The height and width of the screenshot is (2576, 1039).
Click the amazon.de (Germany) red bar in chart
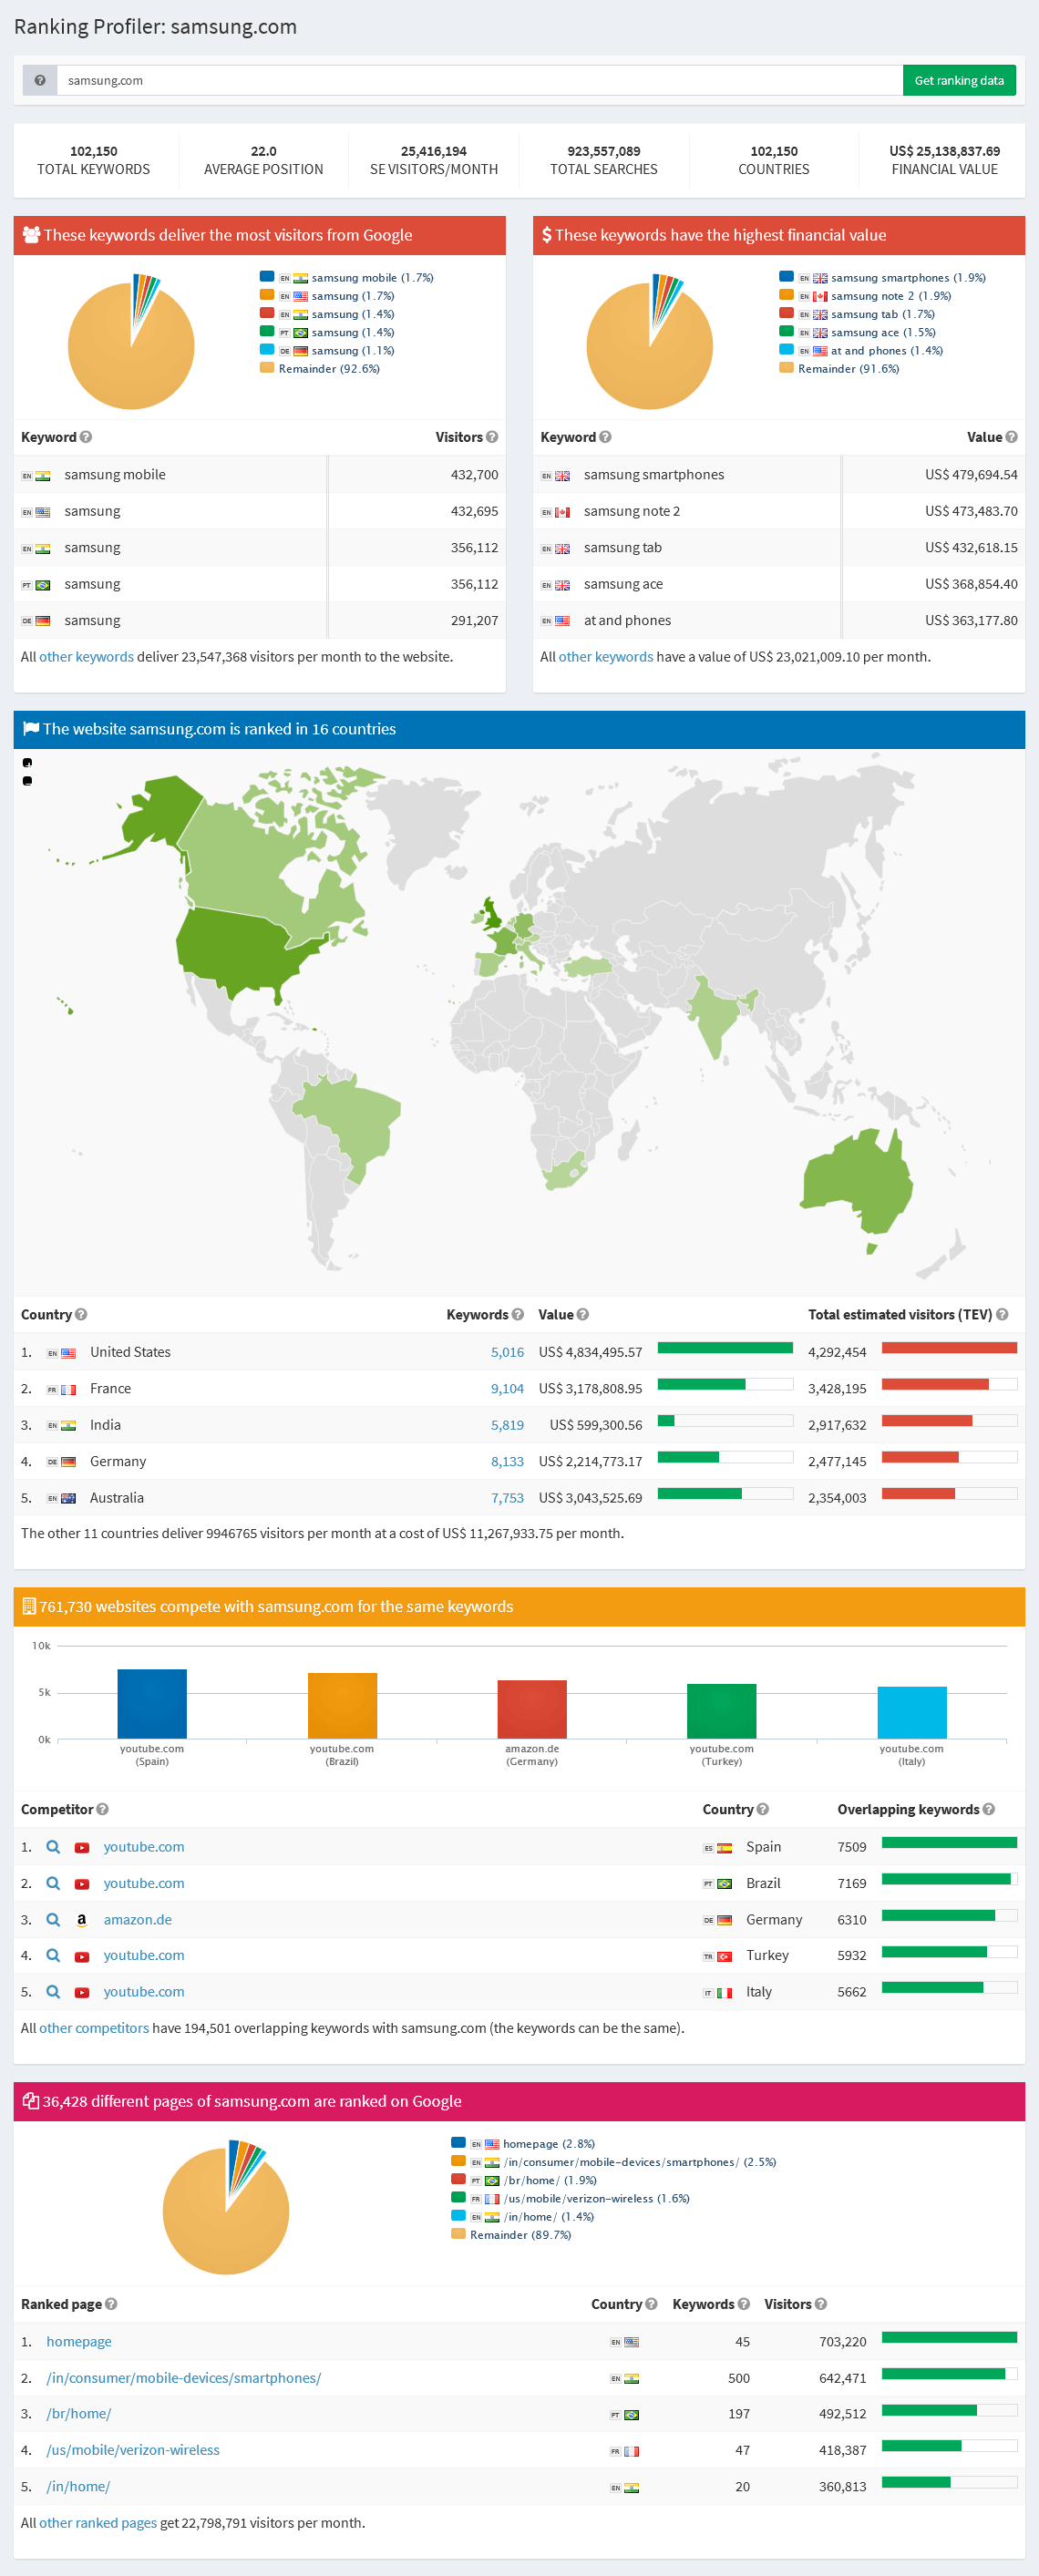pyautogui.click(x=532, y=1709)
